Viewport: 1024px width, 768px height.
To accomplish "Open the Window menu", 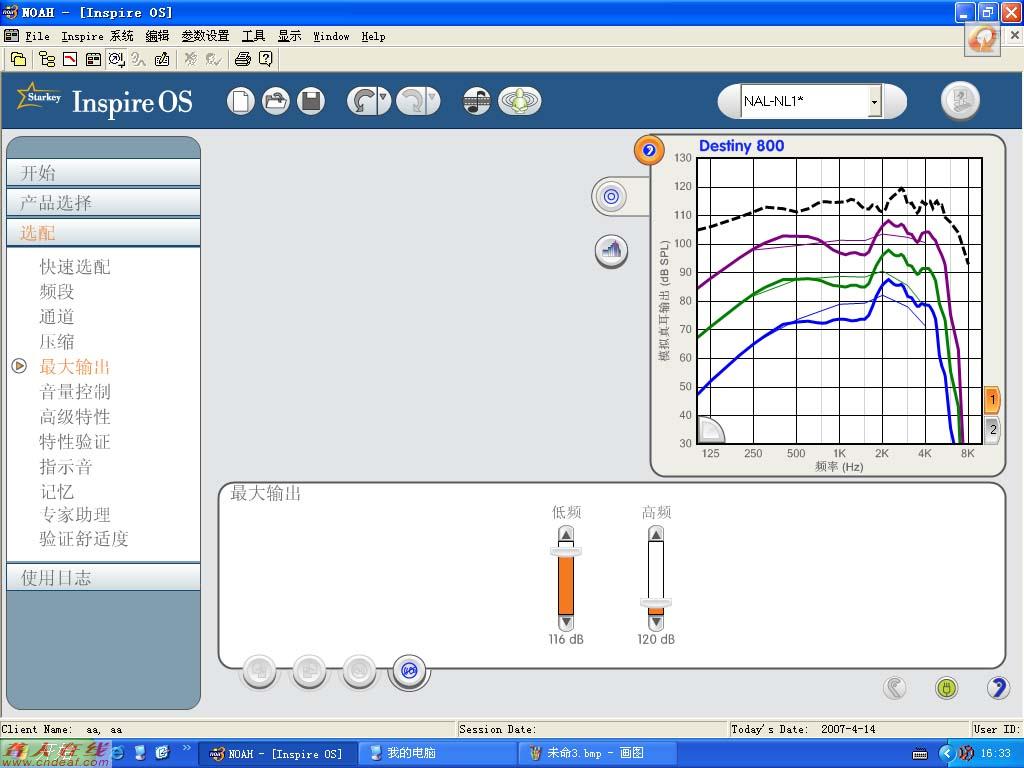I will tap(331, 37).
